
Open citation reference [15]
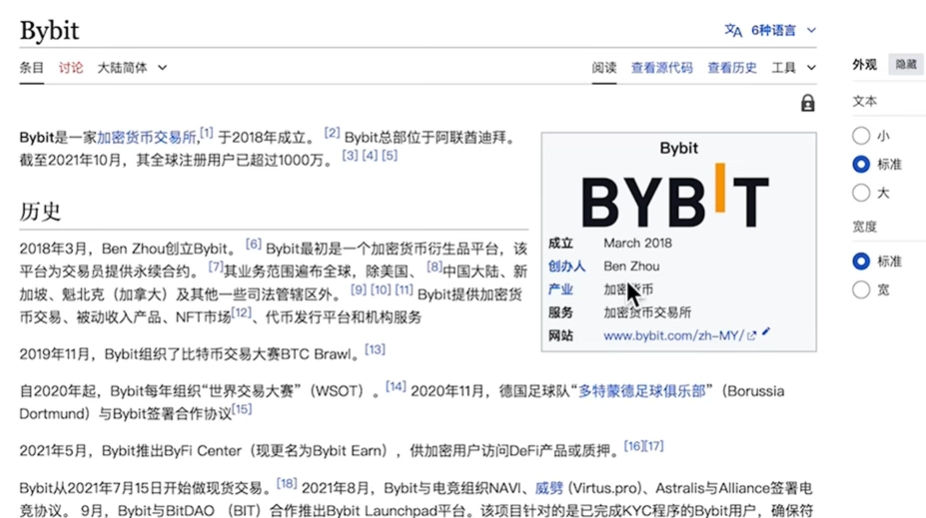242,409
